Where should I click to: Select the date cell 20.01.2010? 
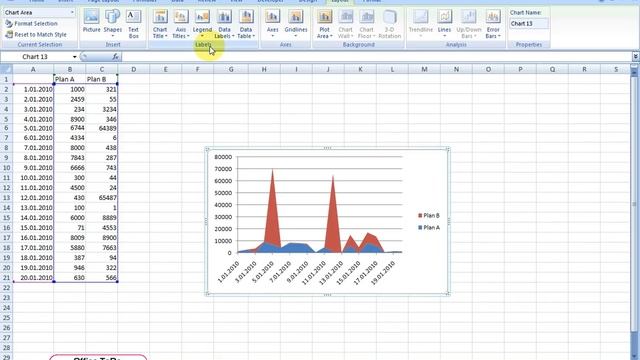click(33, 278)
